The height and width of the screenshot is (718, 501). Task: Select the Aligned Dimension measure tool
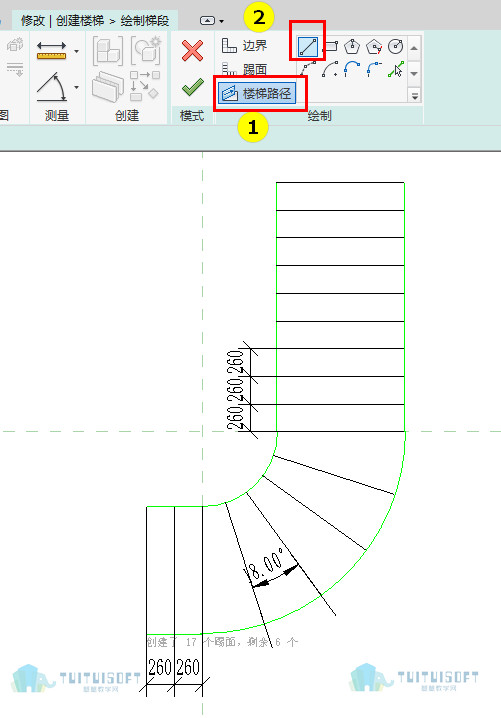[x=51, y=51]
